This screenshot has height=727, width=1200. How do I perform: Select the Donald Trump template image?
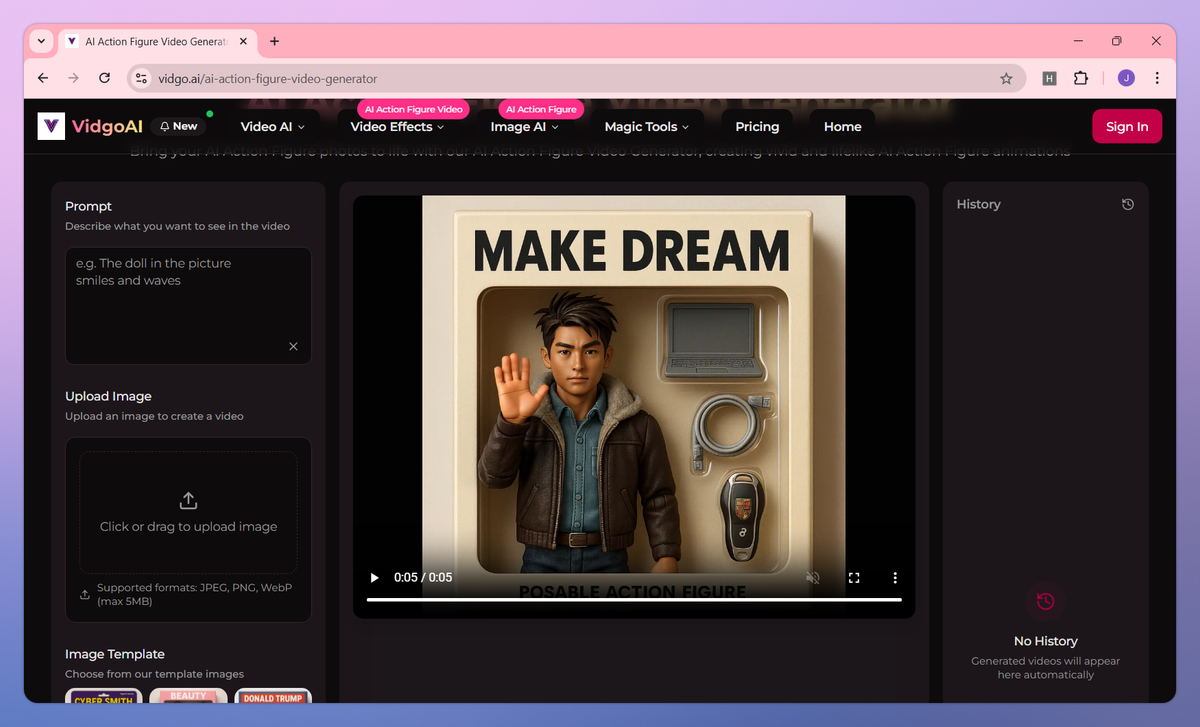click(273, 696)
